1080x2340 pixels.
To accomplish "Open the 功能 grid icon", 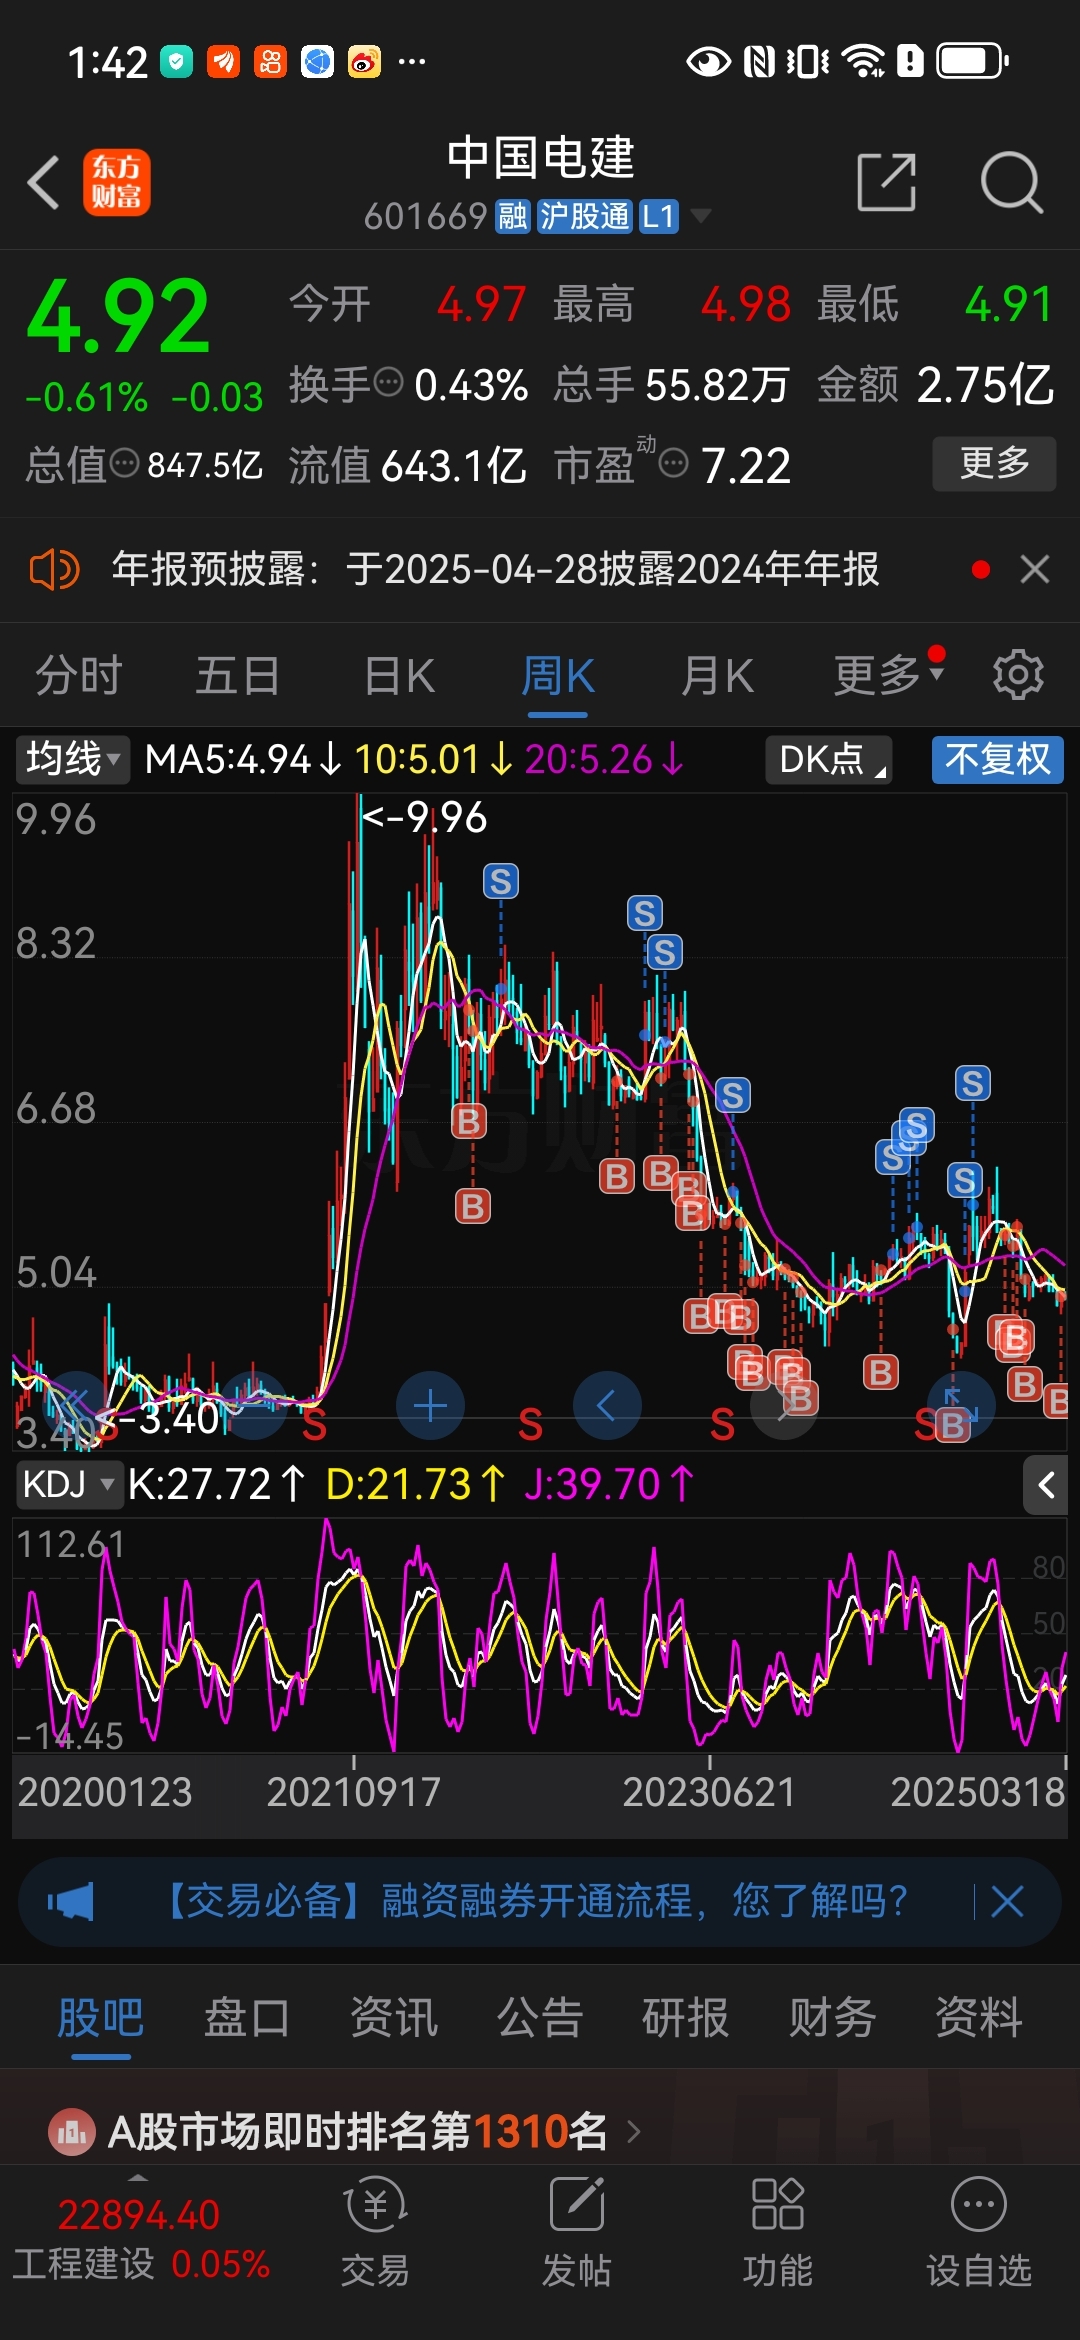I will (x=778, y=2205).
